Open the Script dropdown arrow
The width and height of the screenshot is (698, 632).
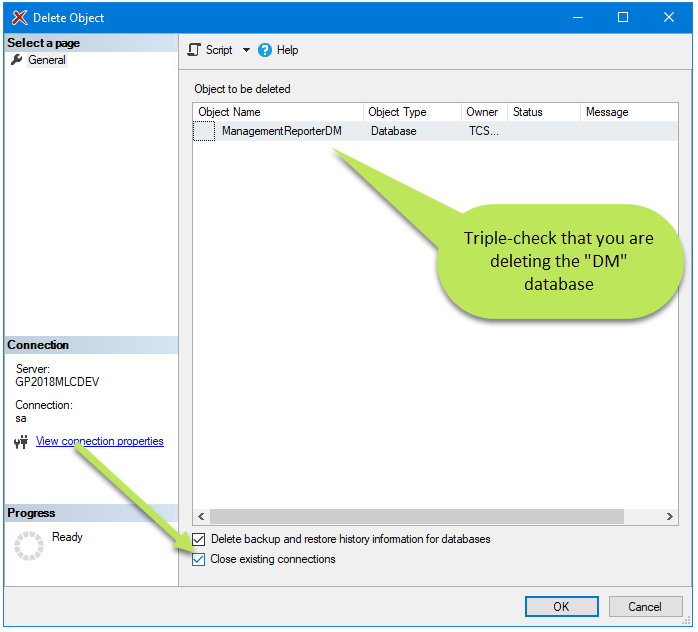pyautogui.click(x=246, y=50)
